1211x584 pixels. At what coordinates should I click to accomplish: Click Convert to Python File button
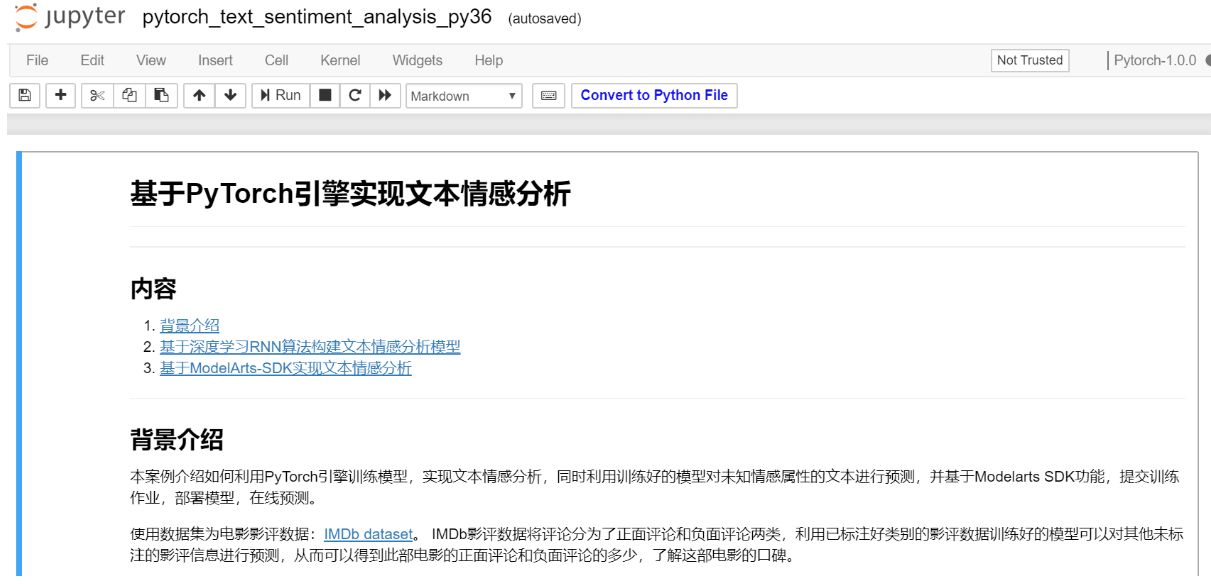point(654,95)
